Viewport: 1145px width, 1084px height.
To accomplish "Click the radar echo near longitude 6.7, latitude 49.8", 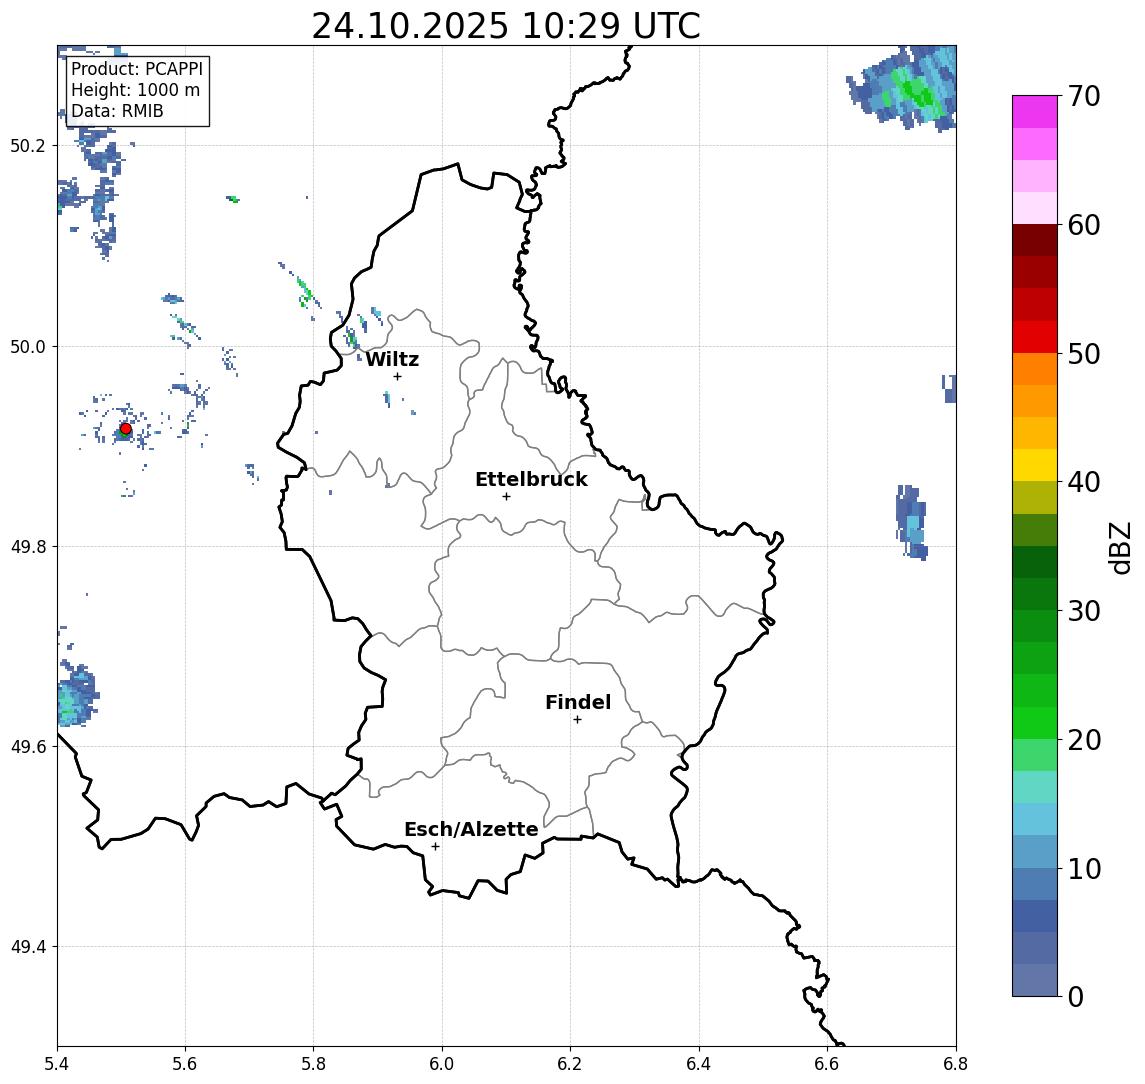I will [911, 522].
